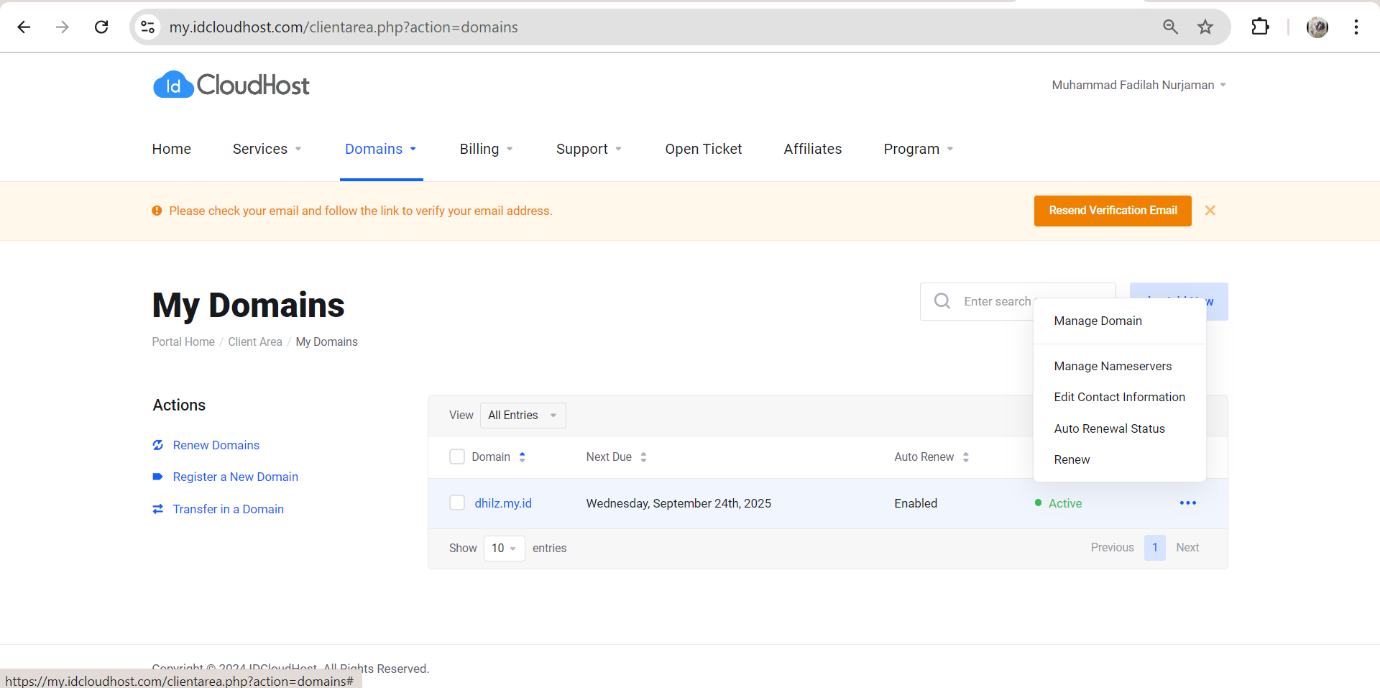Select Manage Nameservers from context menu
Viewport: 1380px width, 688px height.
click(x=1113, y=366)
